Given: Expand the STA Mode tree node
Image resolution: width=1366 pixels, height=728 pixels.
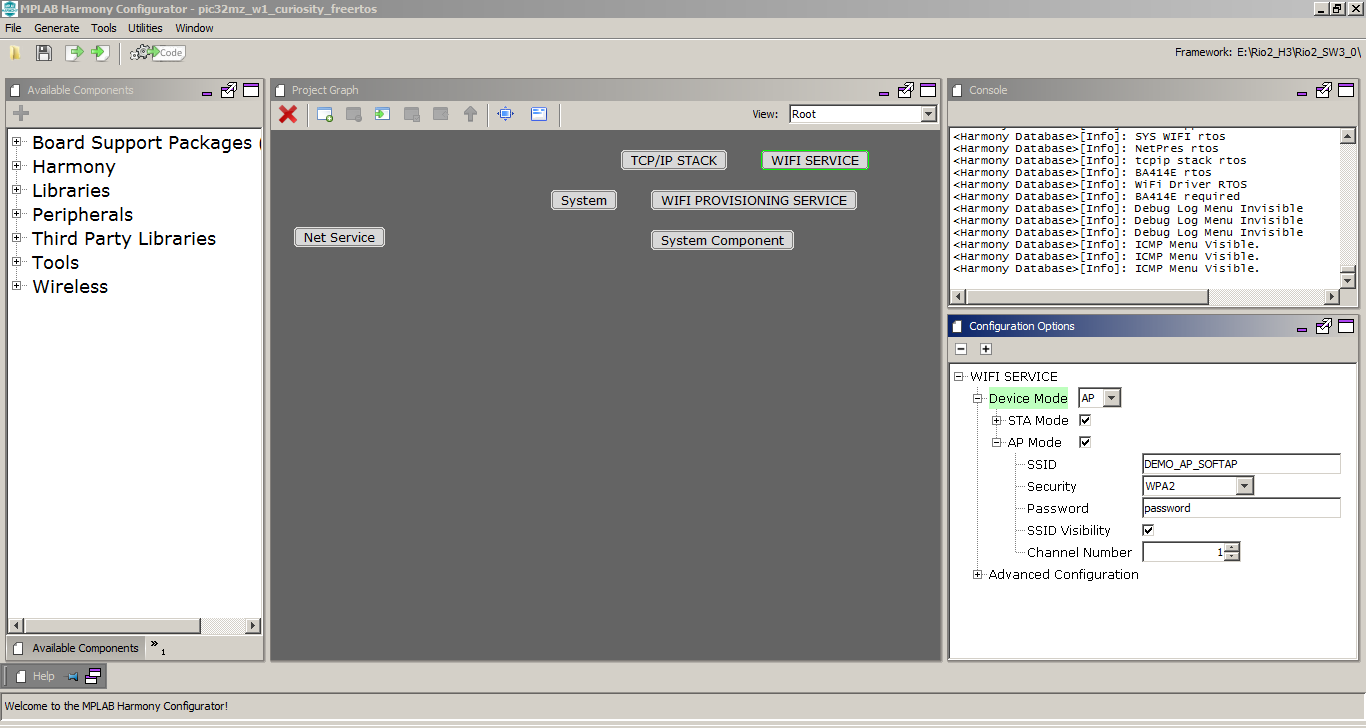Looking at the screenshot, I should pyautogui.click(x=997, y=420).
